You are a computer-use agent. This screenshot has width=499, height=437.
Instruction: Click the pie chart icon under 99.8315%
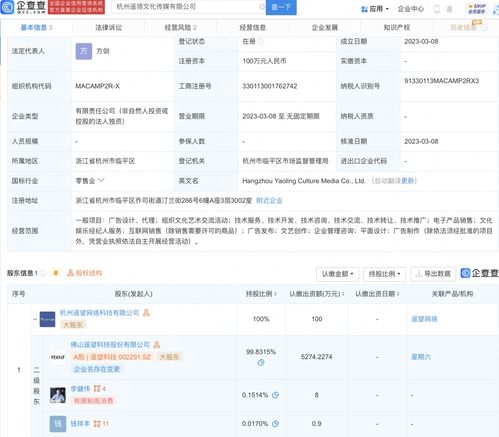(261, 362)
